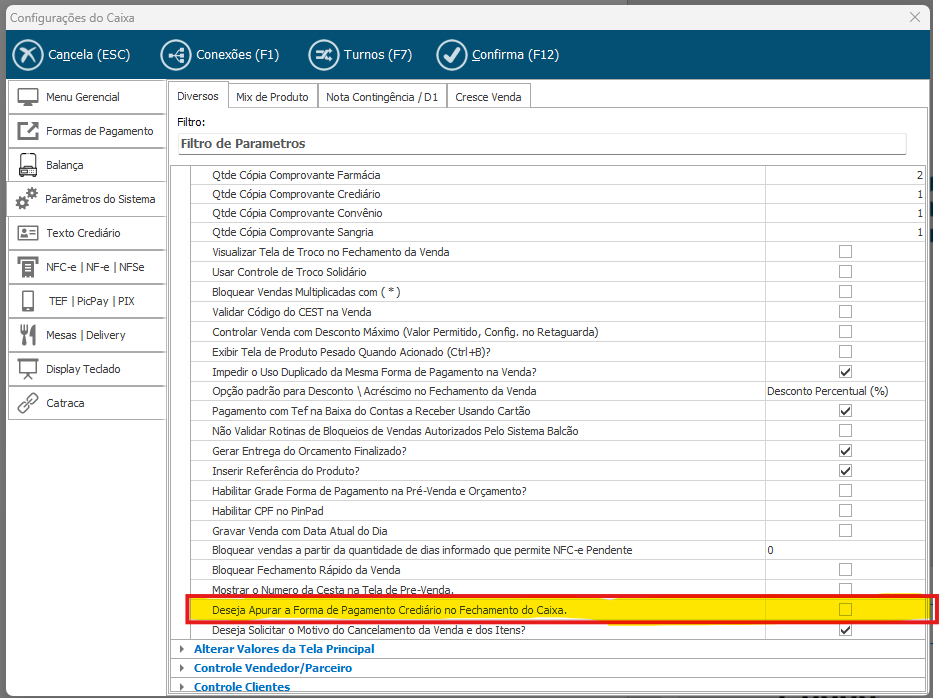The height and width of the screenshot is (698, 939).
Task: Click the Turnos (F7) shuffle icon
Action: [x=323, y=54]
